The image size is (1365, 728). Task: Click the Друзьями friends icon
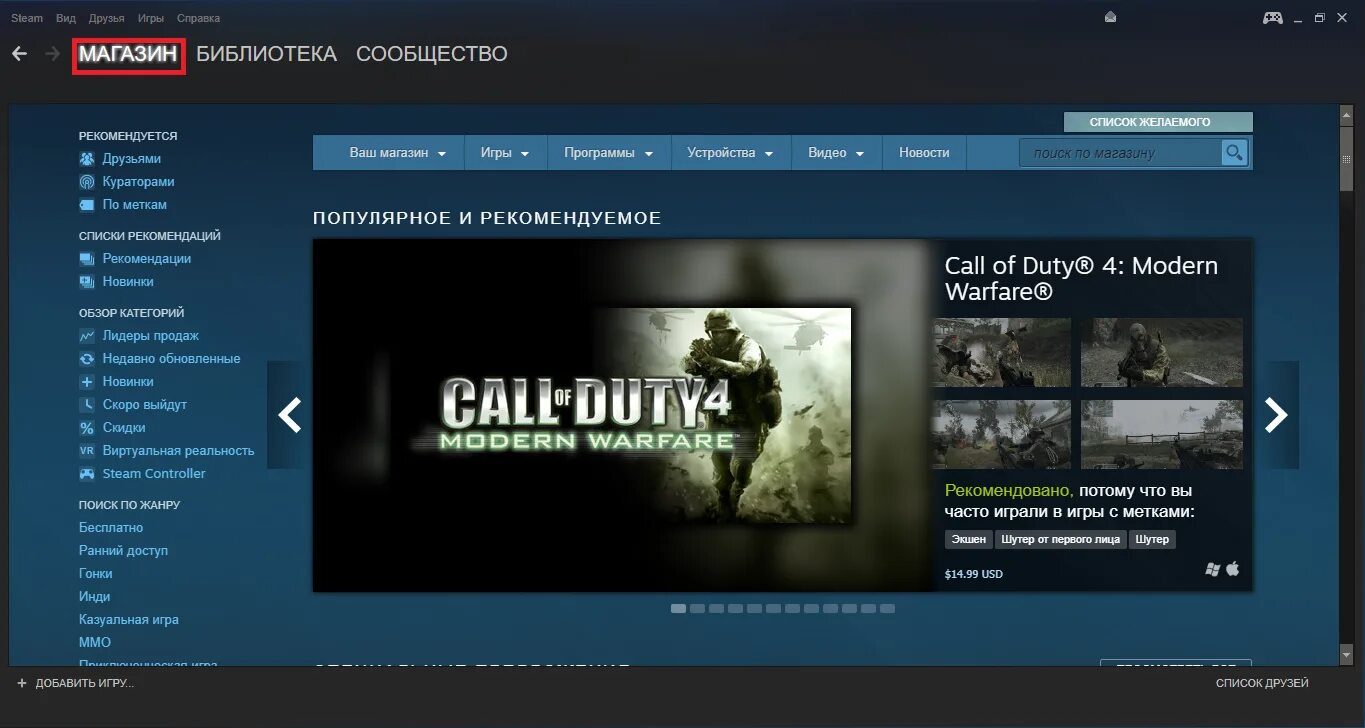(x=87, y=159)
